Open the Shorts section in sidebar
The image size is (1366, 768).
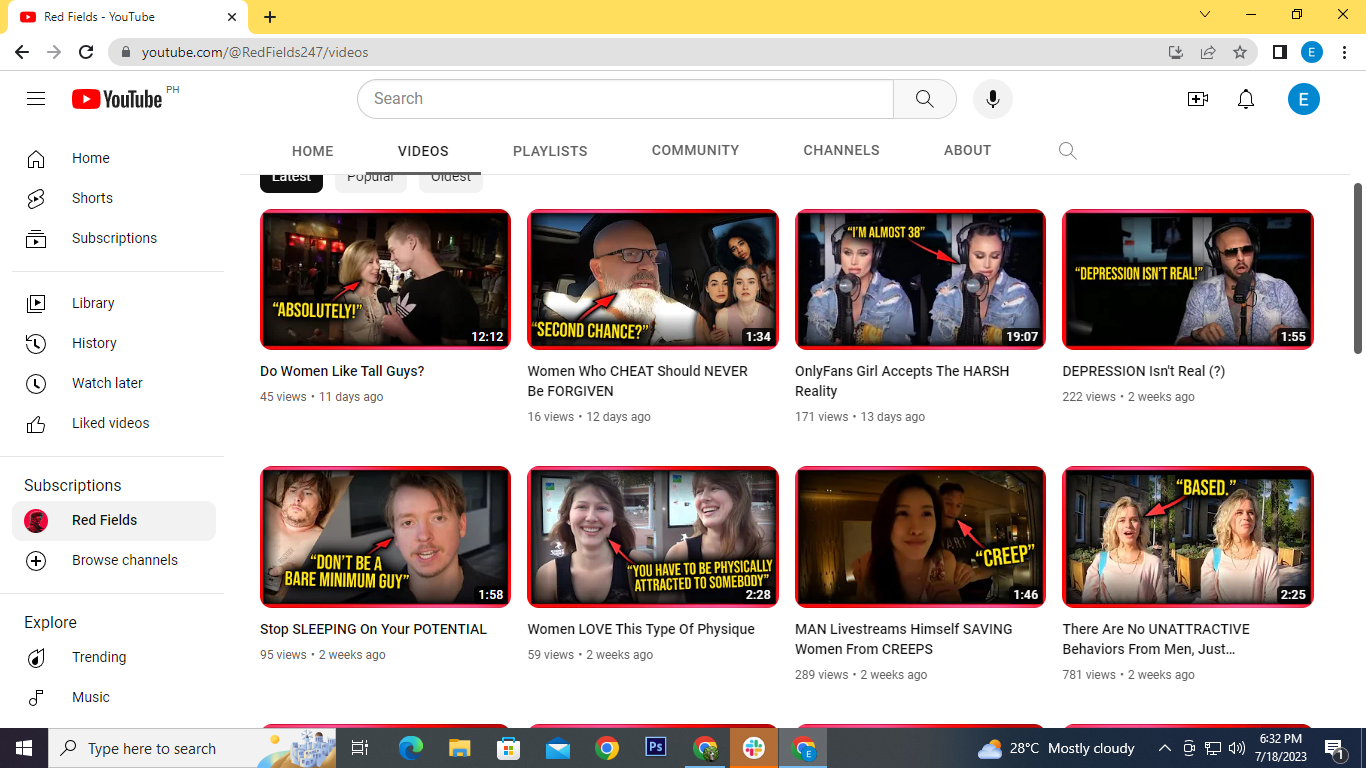pyautogui.click(x=92, y=198)
